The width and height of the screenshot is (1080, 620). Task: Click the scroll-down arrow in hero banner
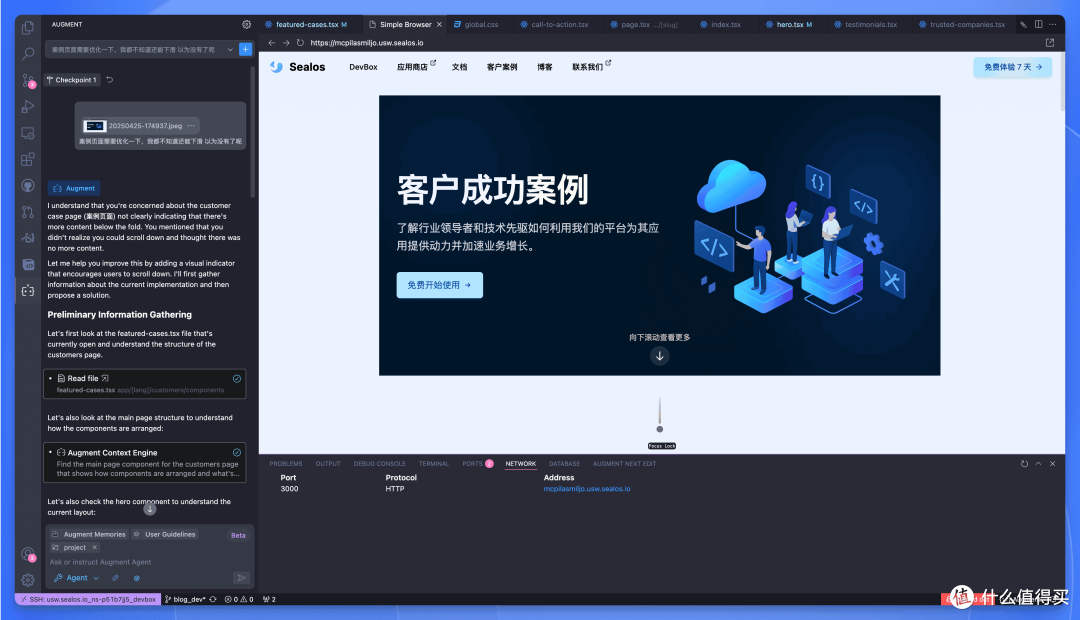point(659,356)
